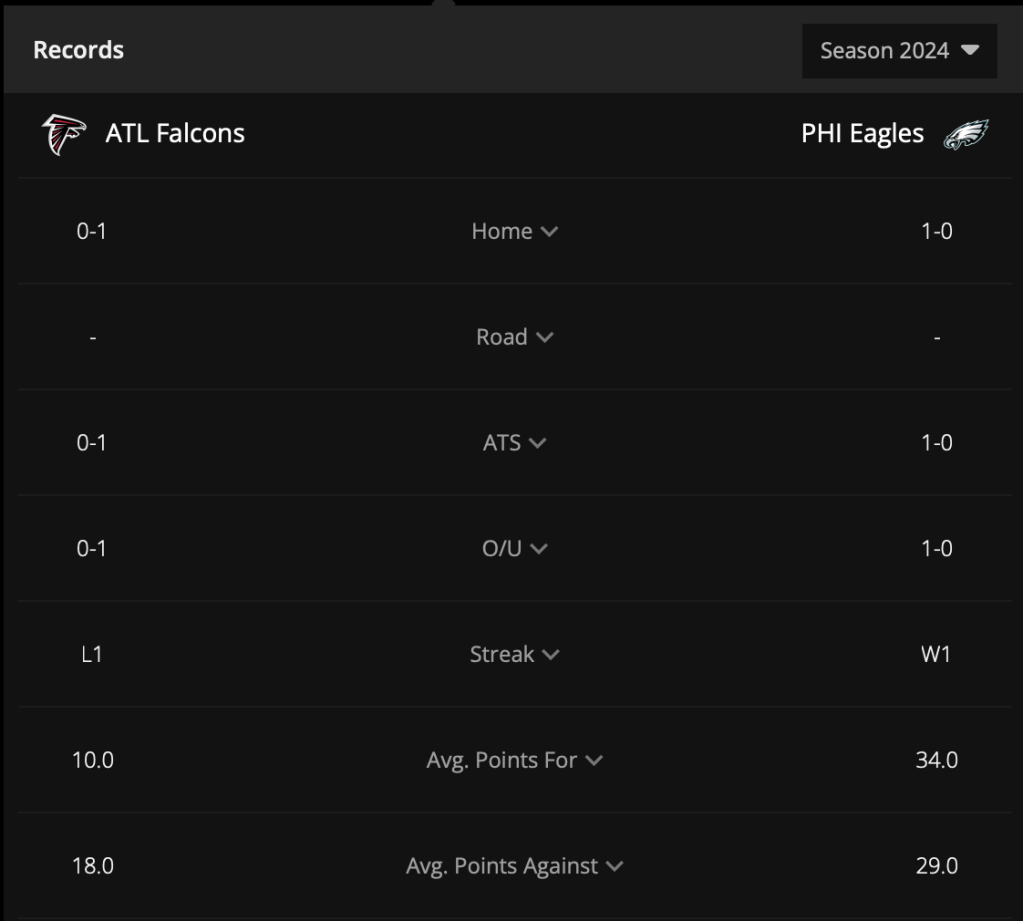Expand the Road record row
The width and height of the screenshot is (1023, 921).
tap(515, 337)
